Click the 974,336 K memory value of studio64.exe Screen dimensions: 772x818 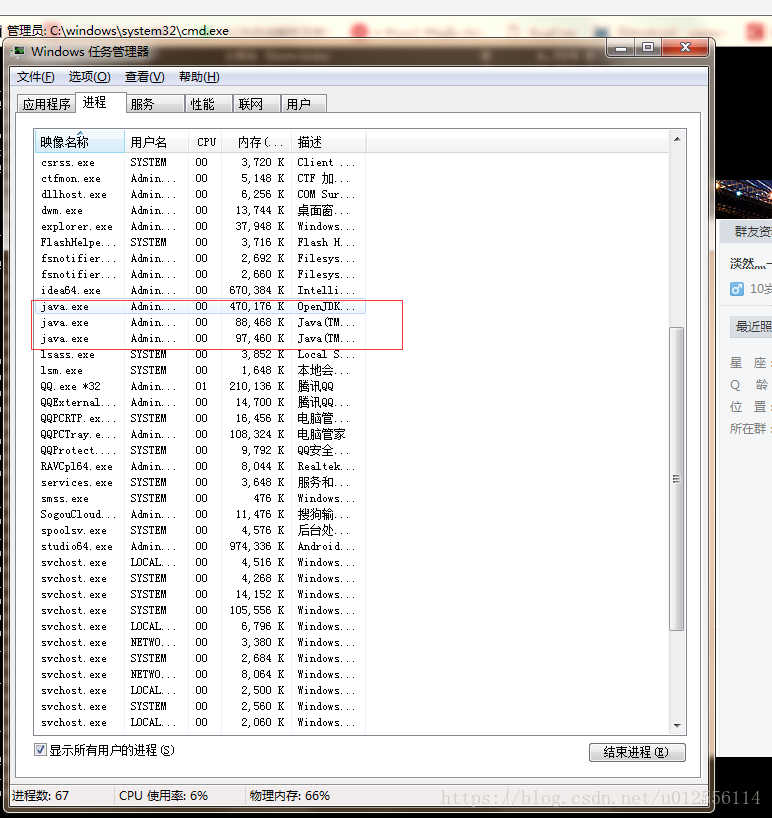coord(257,547)
